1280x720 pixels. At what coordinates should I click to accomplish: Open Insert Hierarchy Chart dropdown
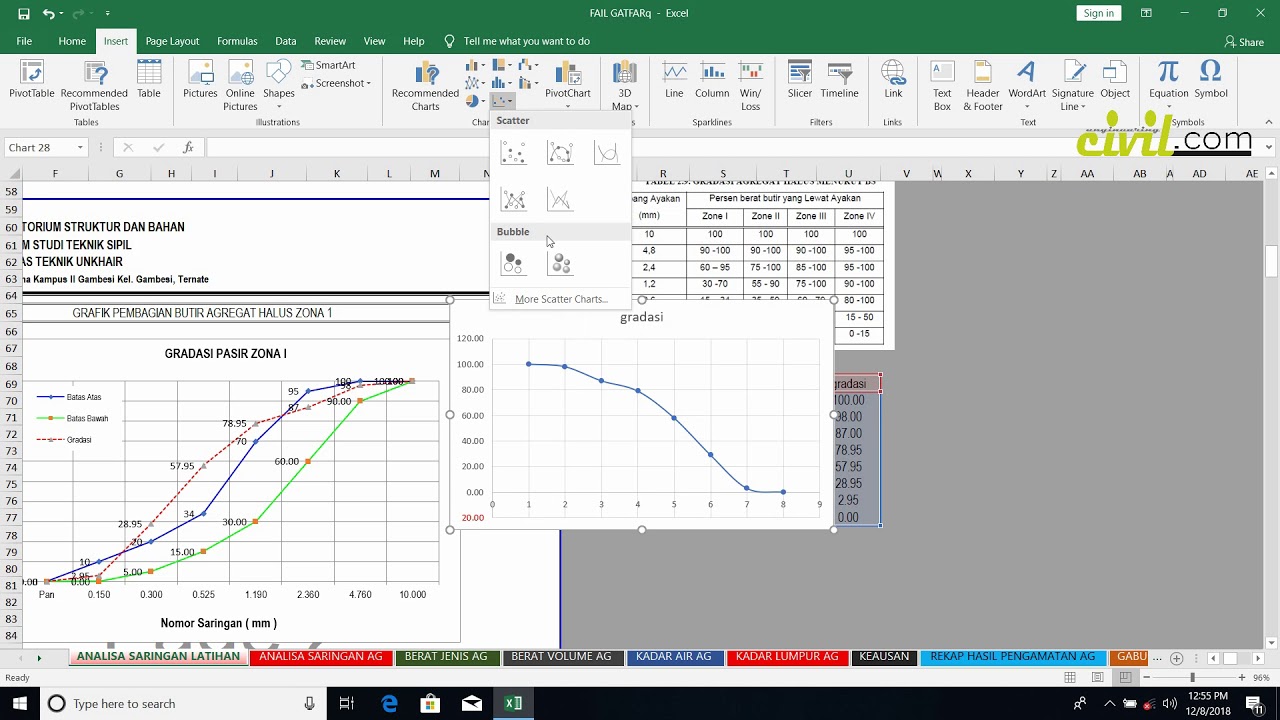tap(502, 66)
